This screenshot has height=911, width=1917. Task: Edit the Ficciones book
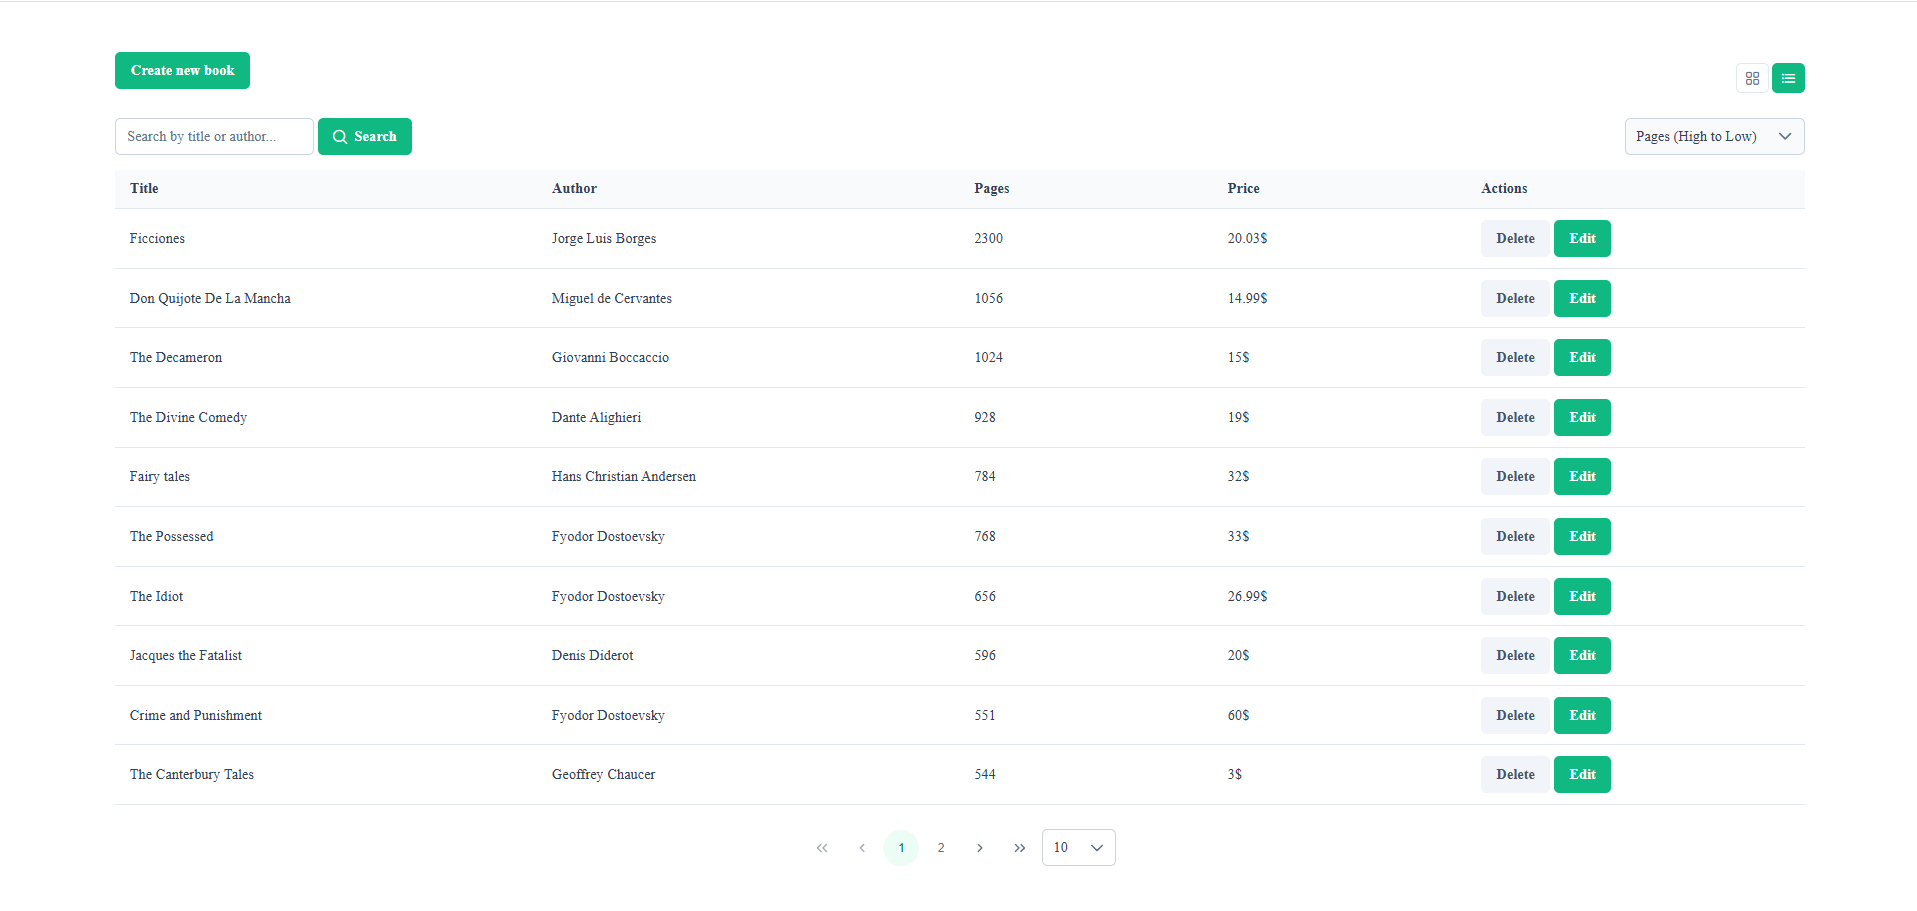[x=1582, y=239]
